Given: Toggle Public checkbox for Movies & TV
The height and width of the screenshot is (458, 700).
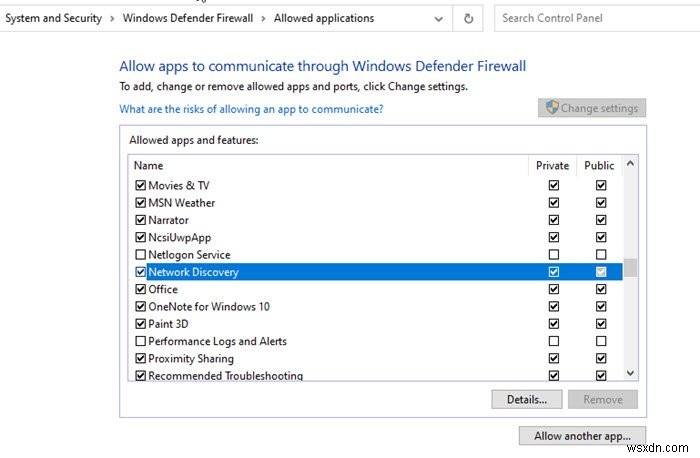Looking at the screenshot, I should [x=601, y=185].
